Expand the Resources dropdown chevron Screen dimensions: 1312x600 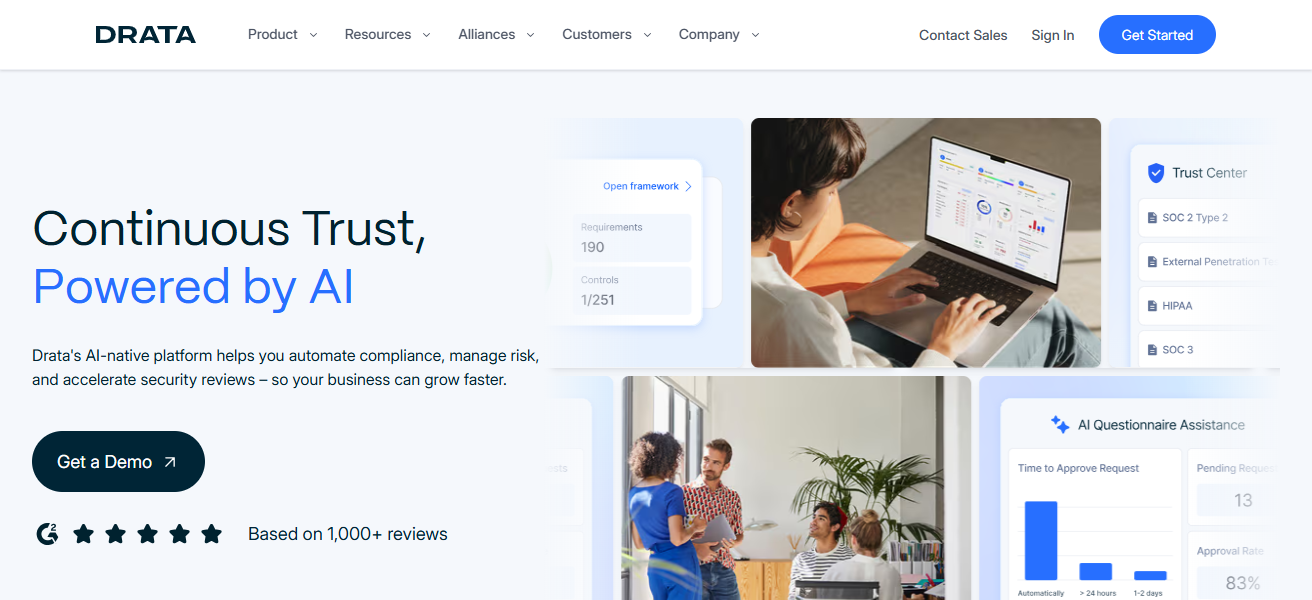(426, 35)
